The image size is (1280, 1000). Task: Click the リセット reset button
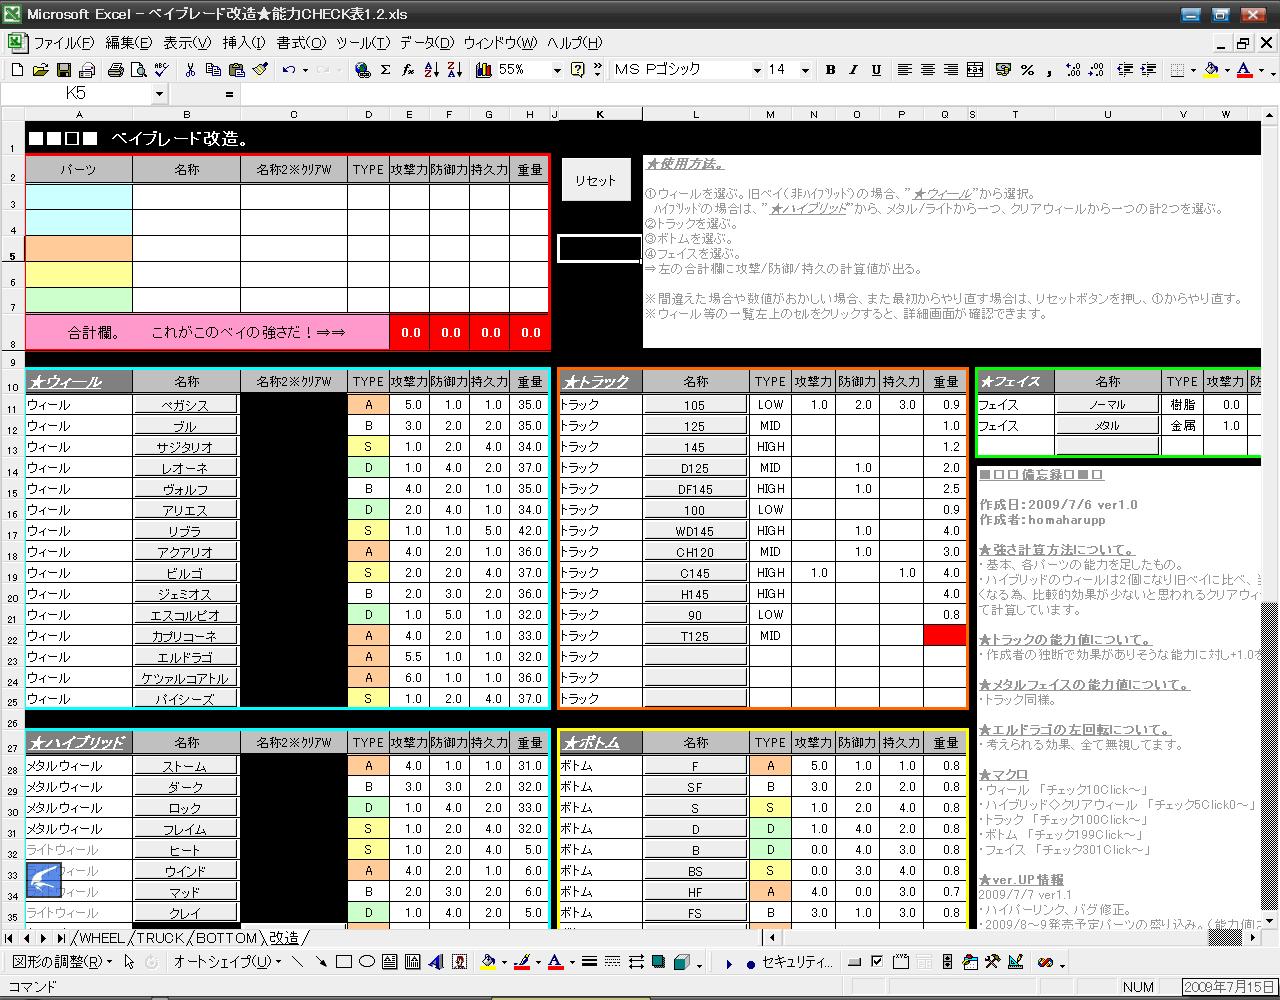[596, 181]
